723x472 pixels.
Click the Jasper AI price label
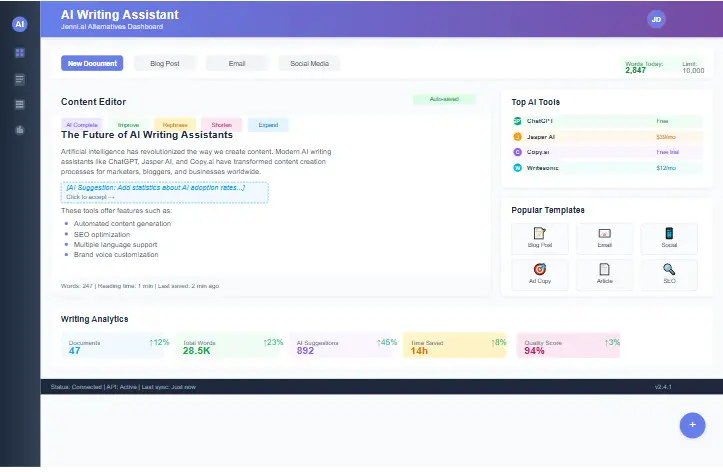tap(666, 137)
